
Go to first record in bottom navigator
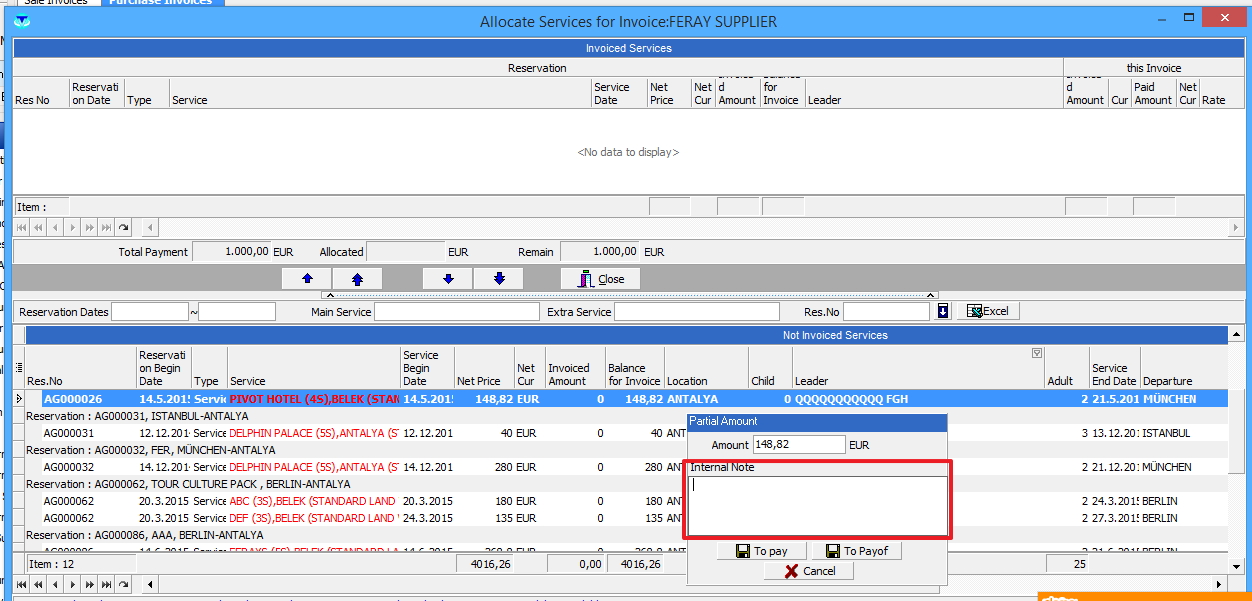[22, 584]
